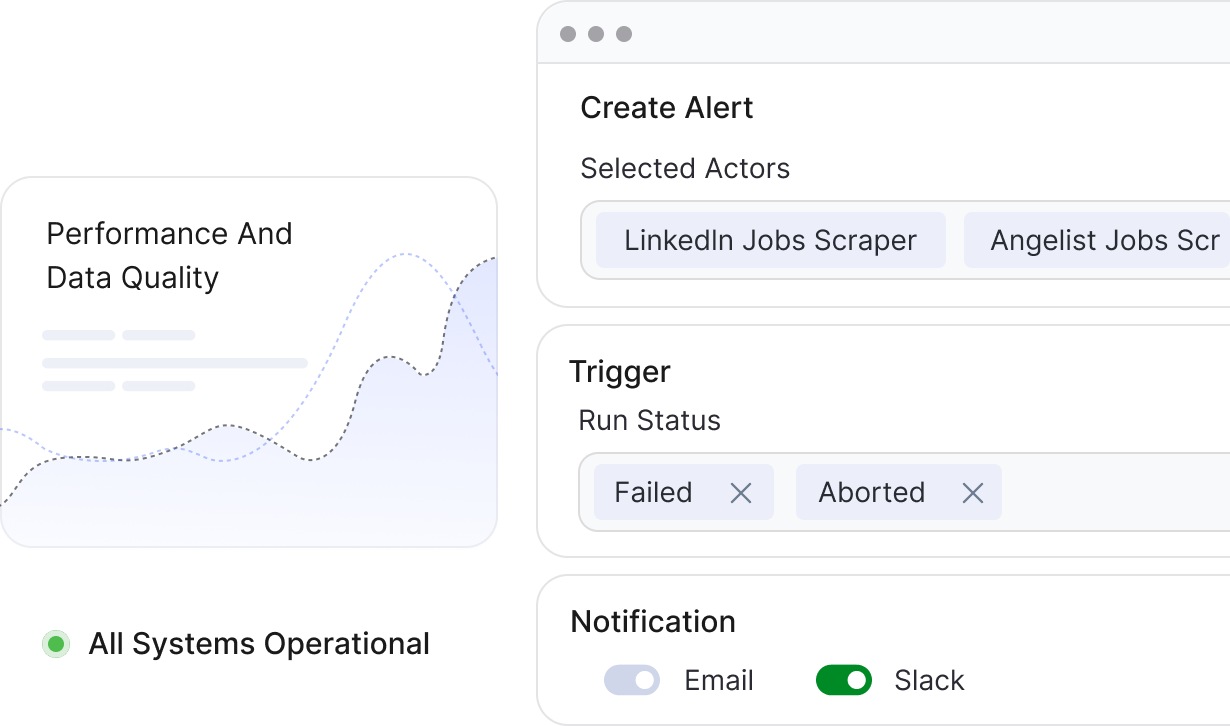Click the Create Alert heading
This screenshot has width=1230, height=726.
pyautogui.click(x=666, y=108)
